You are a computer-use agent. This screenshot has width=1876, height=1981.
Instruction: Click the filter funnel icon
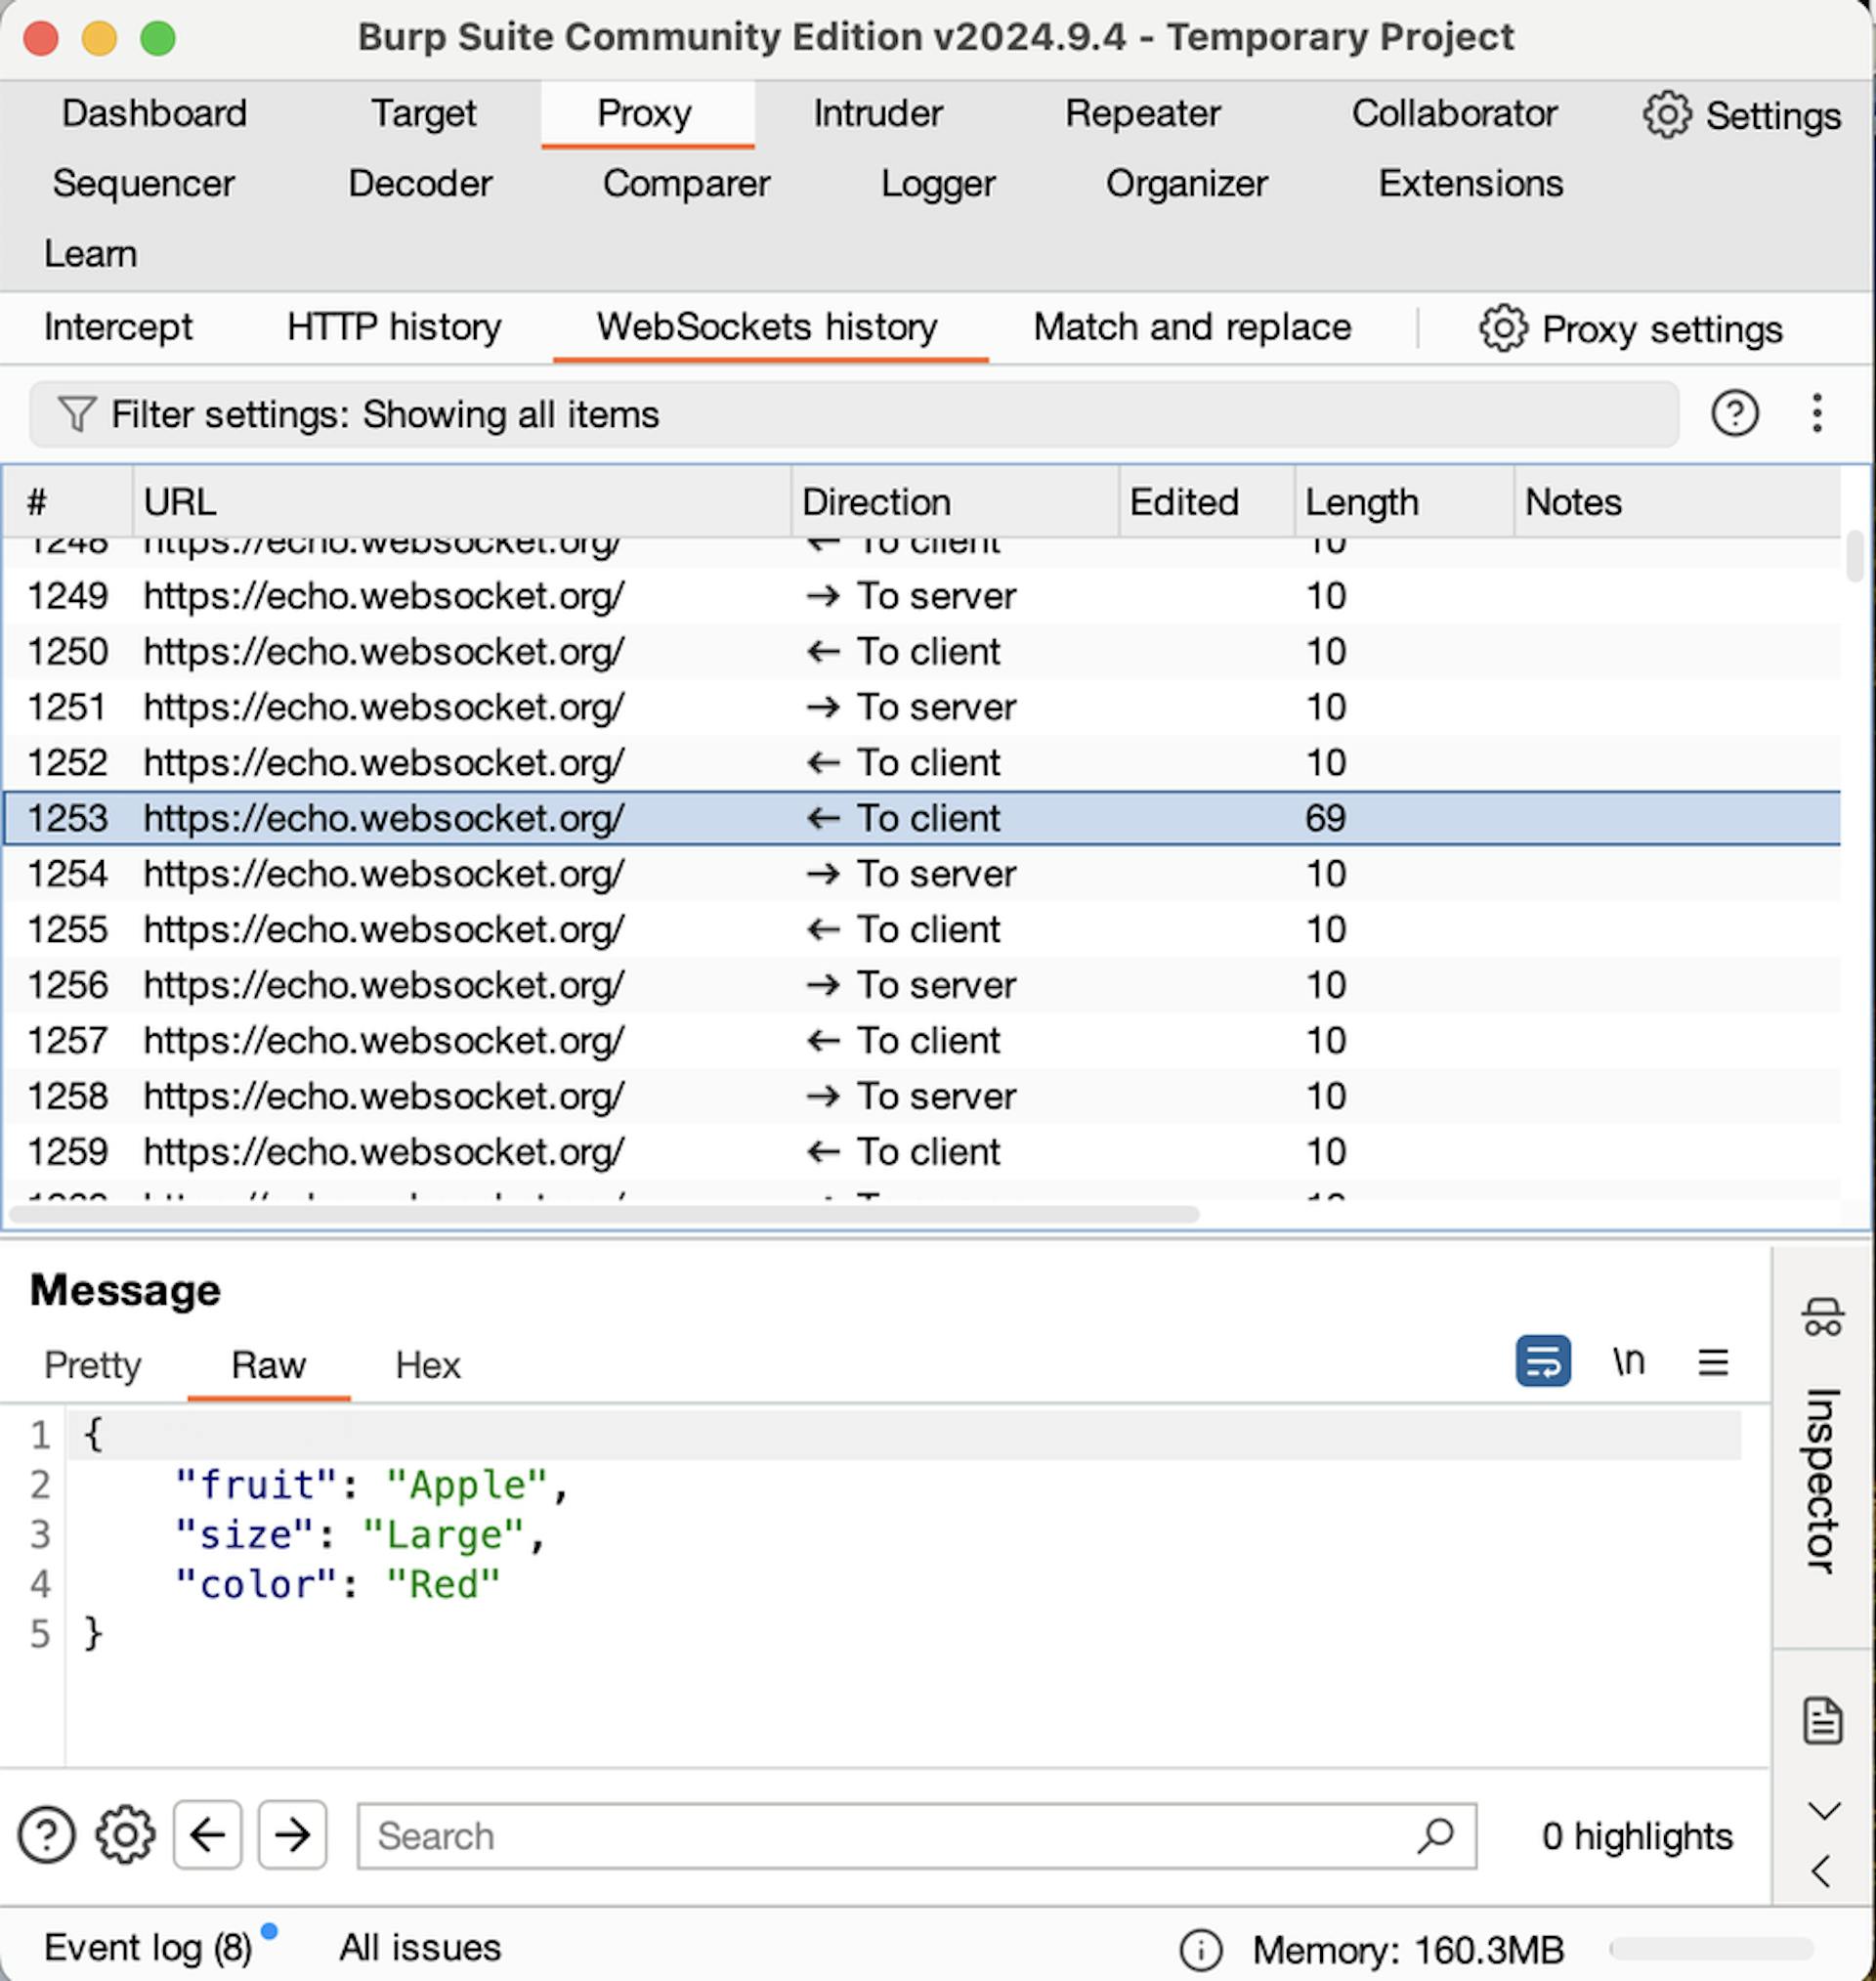click(76, 414)
